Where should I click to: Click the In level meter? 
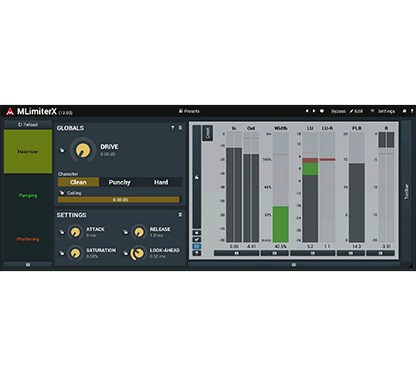234,187
